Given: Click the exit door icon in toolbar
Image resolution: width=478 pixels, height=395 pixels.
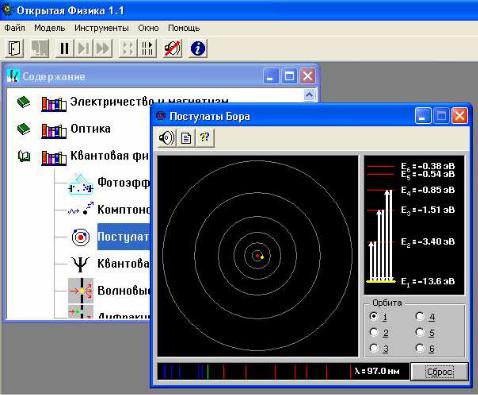Looking at the screenshot, I should 15,49.
